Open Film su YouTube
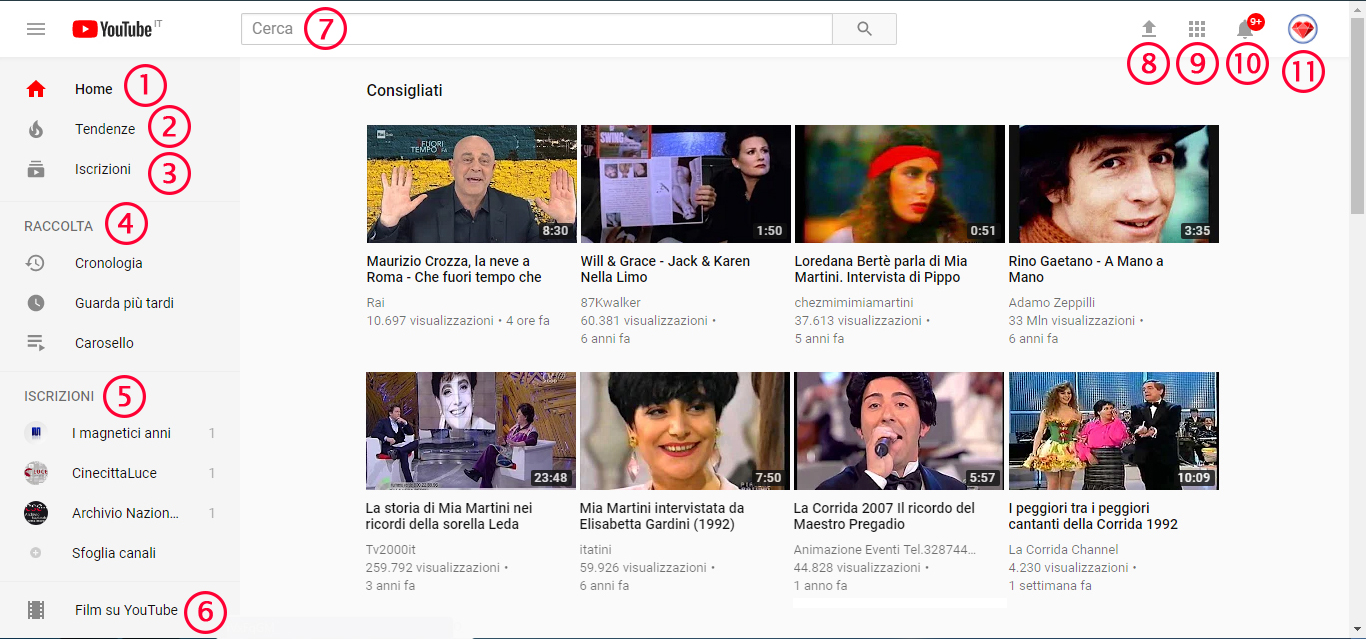Screen dimensions: 1366x639 [126, 610]
